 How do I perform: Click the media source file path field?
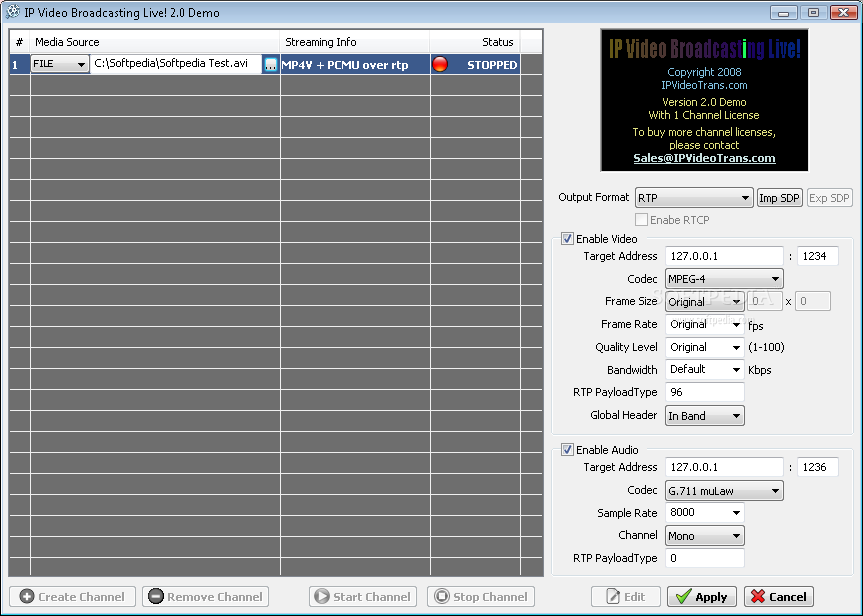coord(176,63)
